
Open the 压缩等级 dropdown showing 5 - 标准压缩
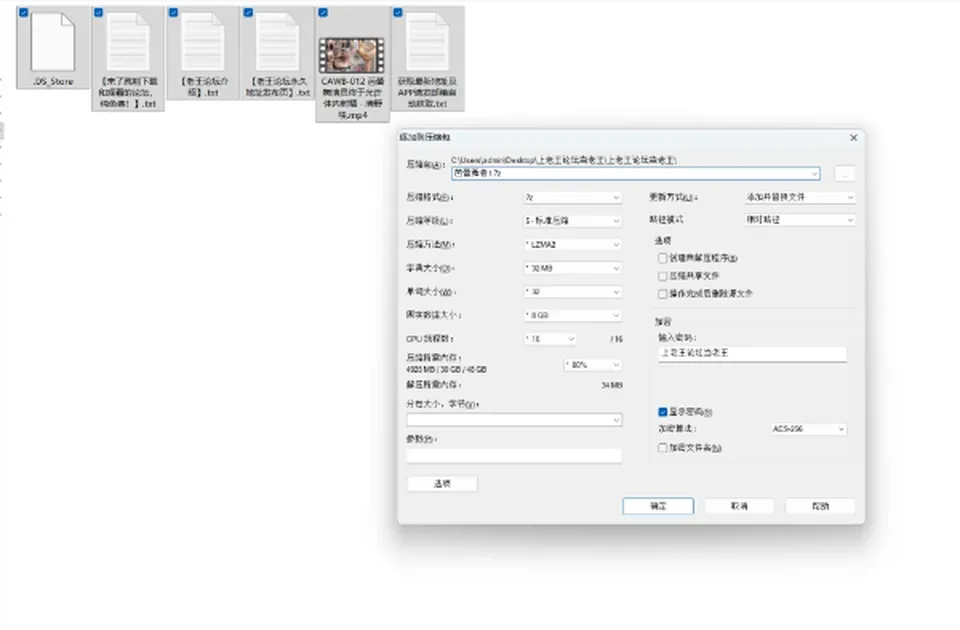coord(572,221)
